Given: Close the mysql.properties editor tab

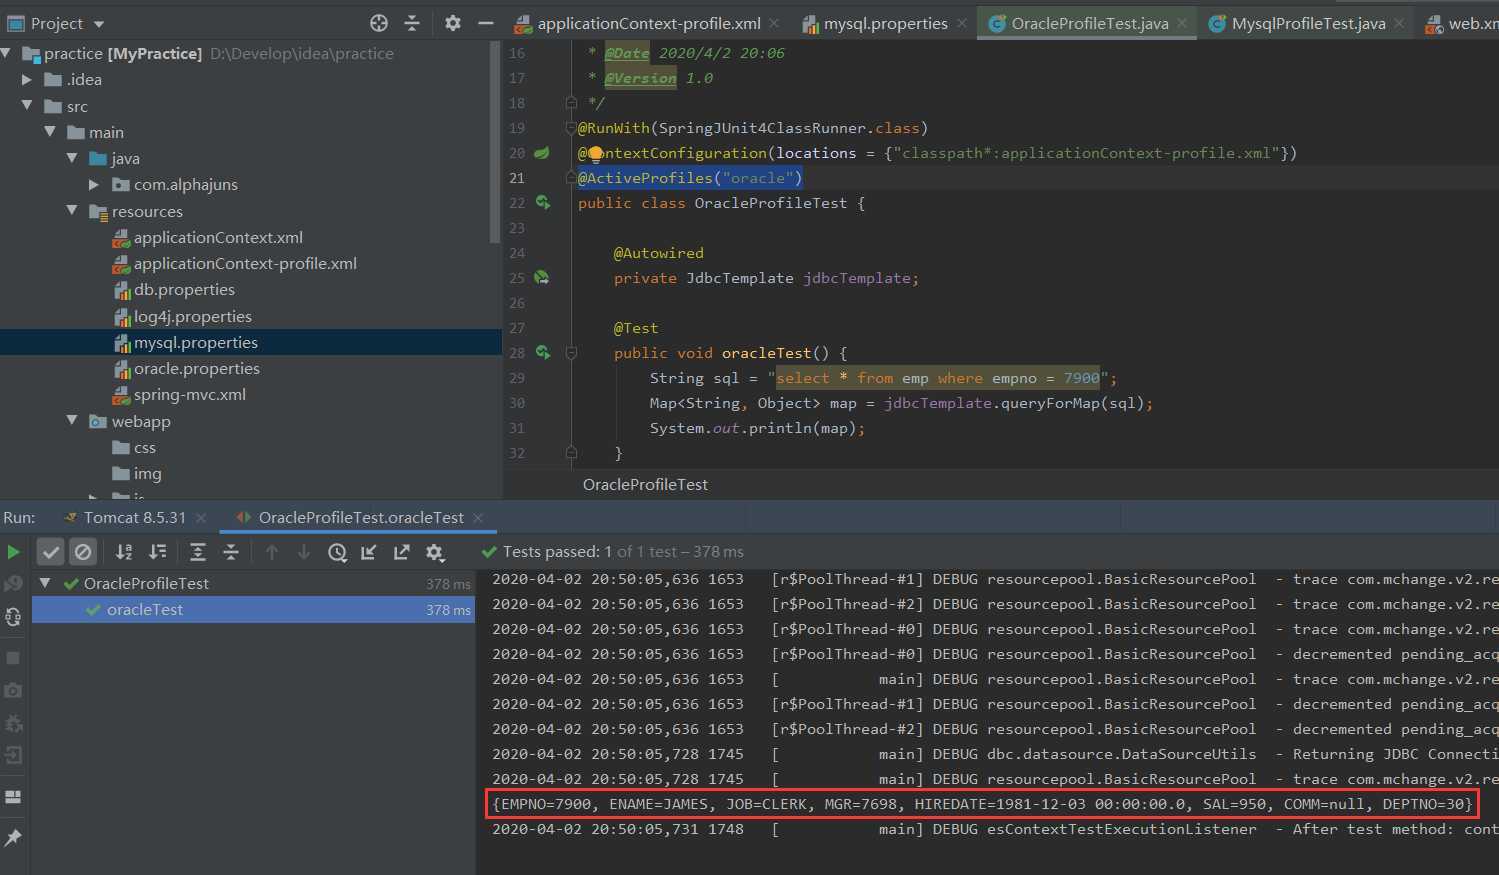Looking at the screenshot, I should (962, 23).
